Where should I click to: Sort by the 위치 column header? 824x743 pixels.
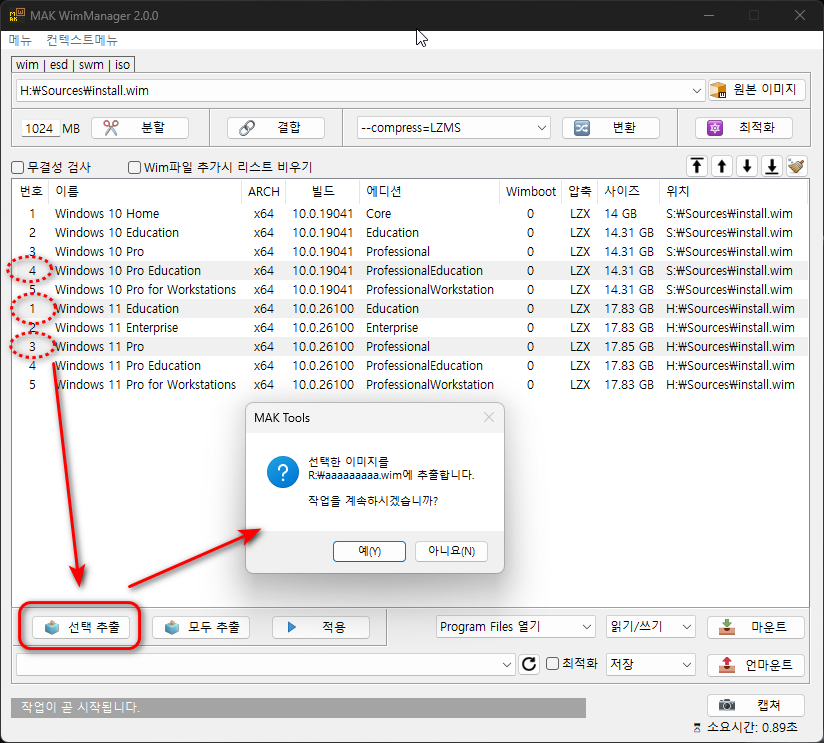click(733, 191)
